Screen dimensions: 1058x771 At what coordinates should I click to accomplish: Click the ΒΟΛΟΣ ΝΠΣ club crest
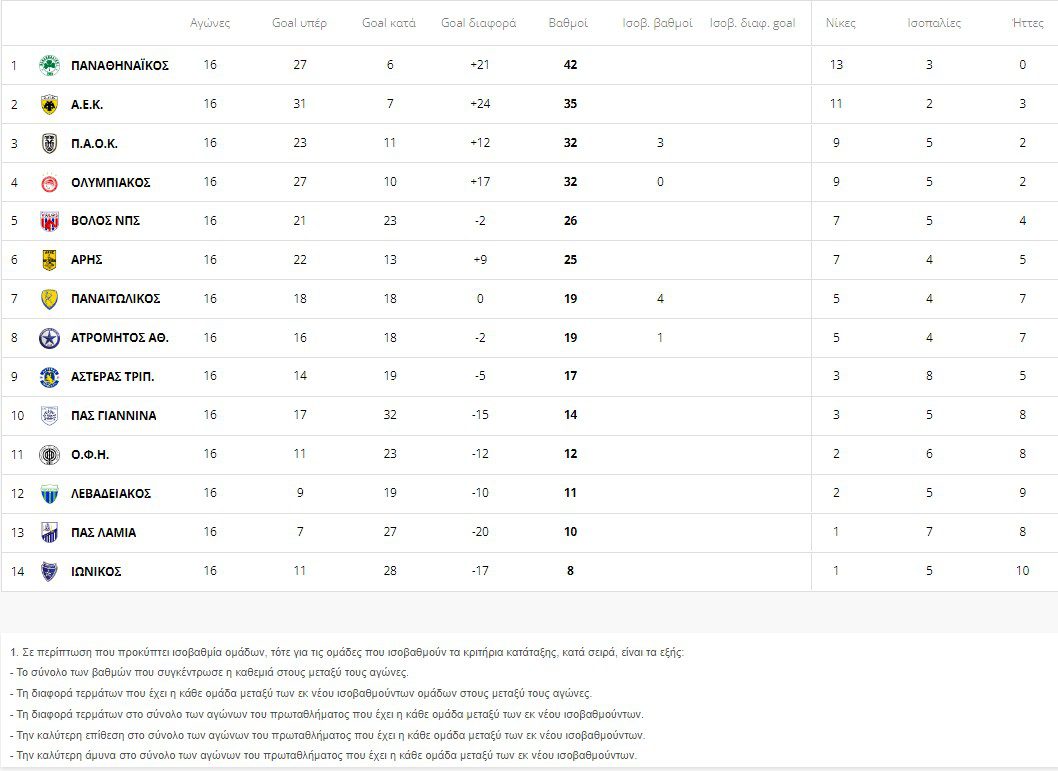(49, 221)
